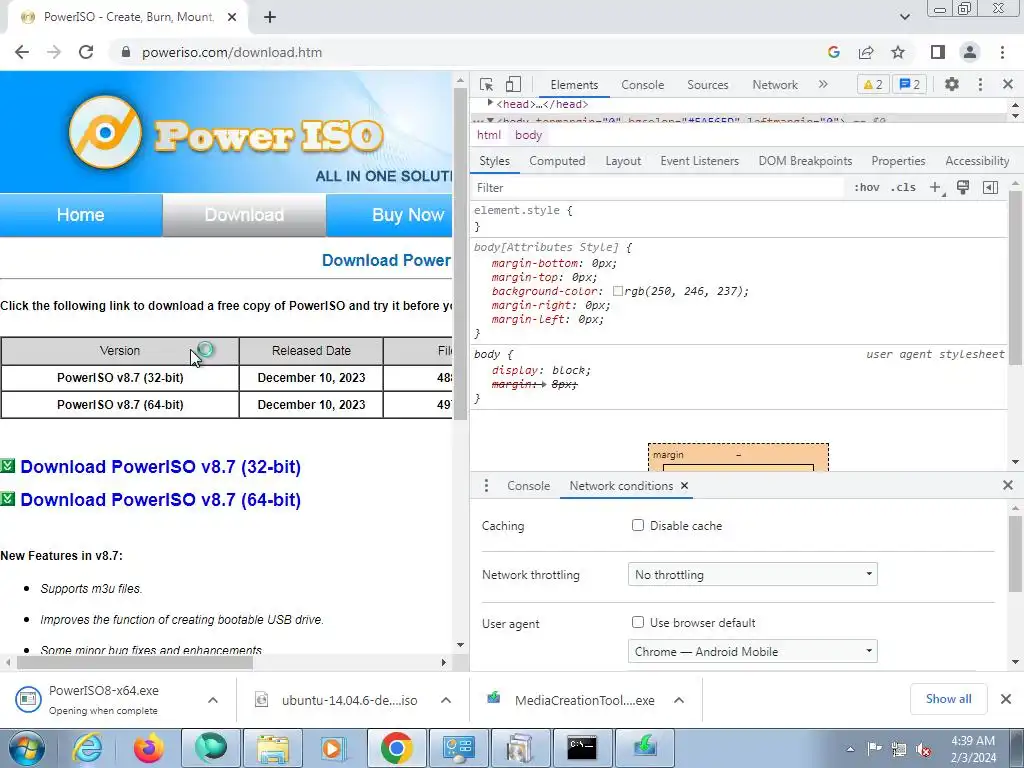Toggle :hov element state button

click(867, 187)
